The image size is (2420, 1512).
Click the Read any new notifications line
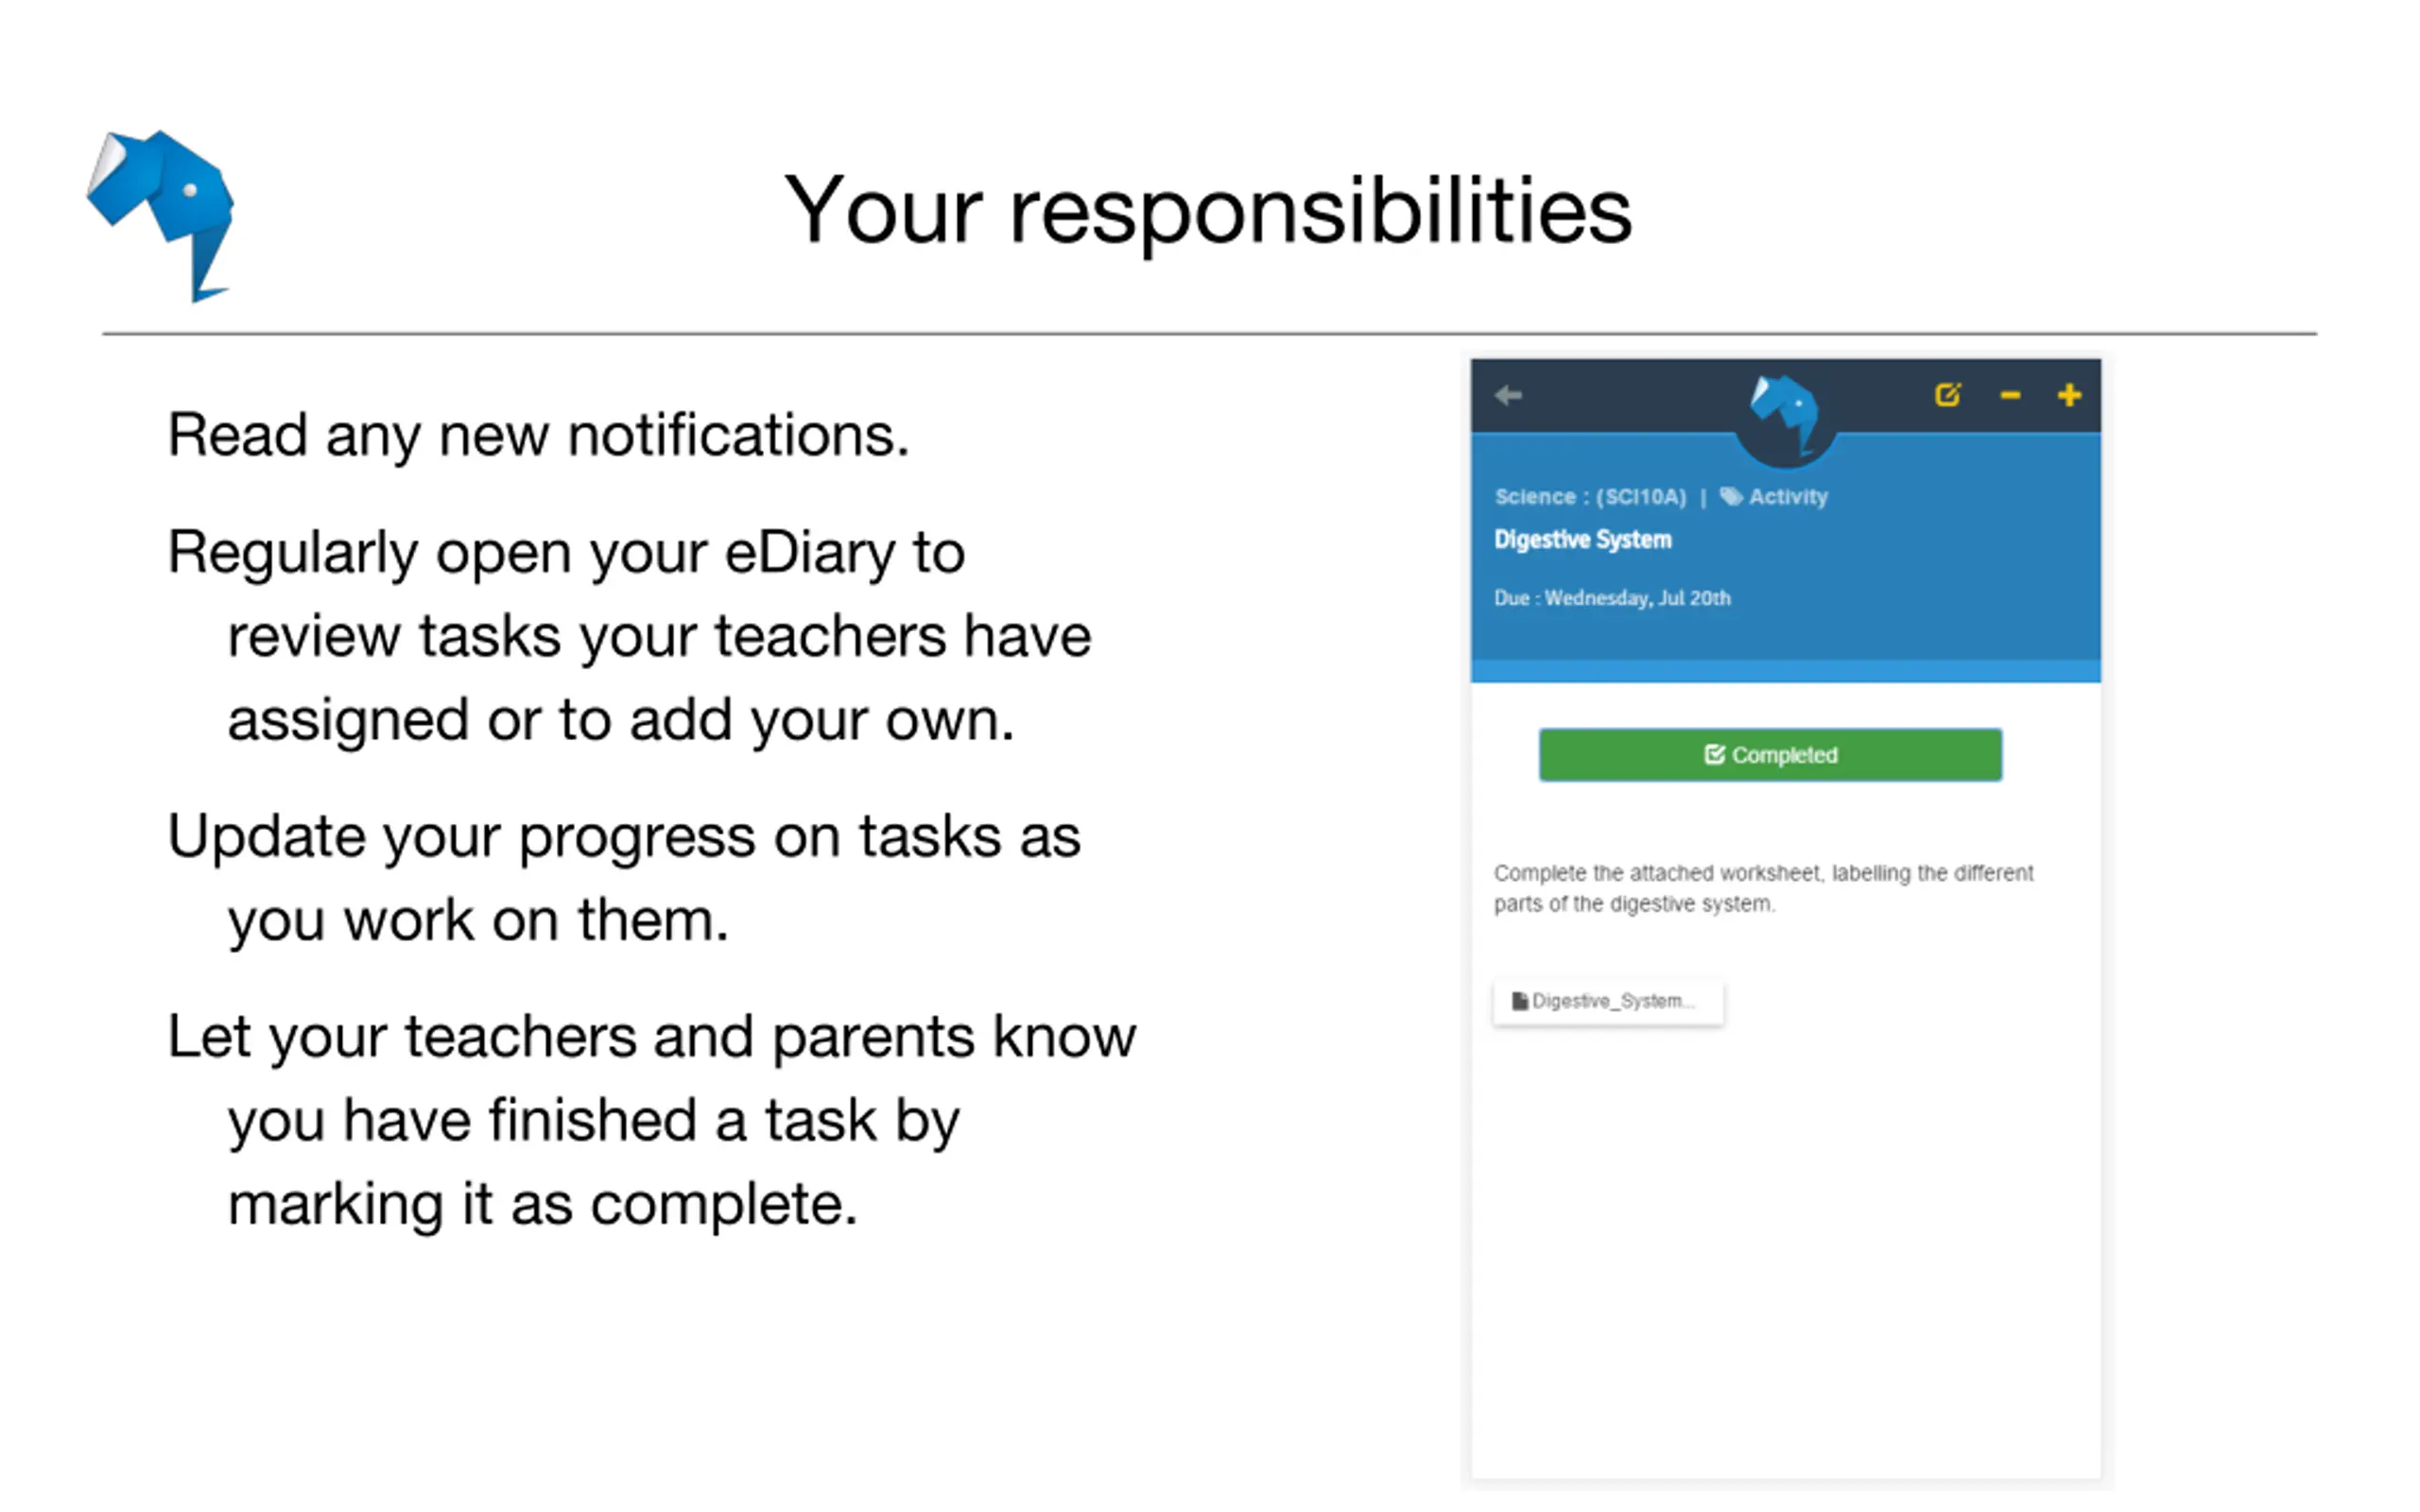(538, 436)
